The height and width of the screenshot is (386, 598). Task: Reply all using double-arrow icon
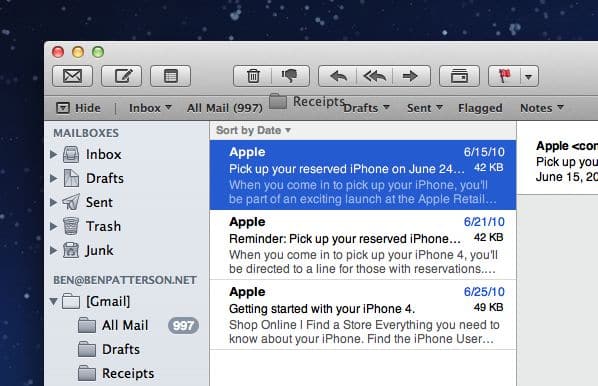click(x=375, y=76)
